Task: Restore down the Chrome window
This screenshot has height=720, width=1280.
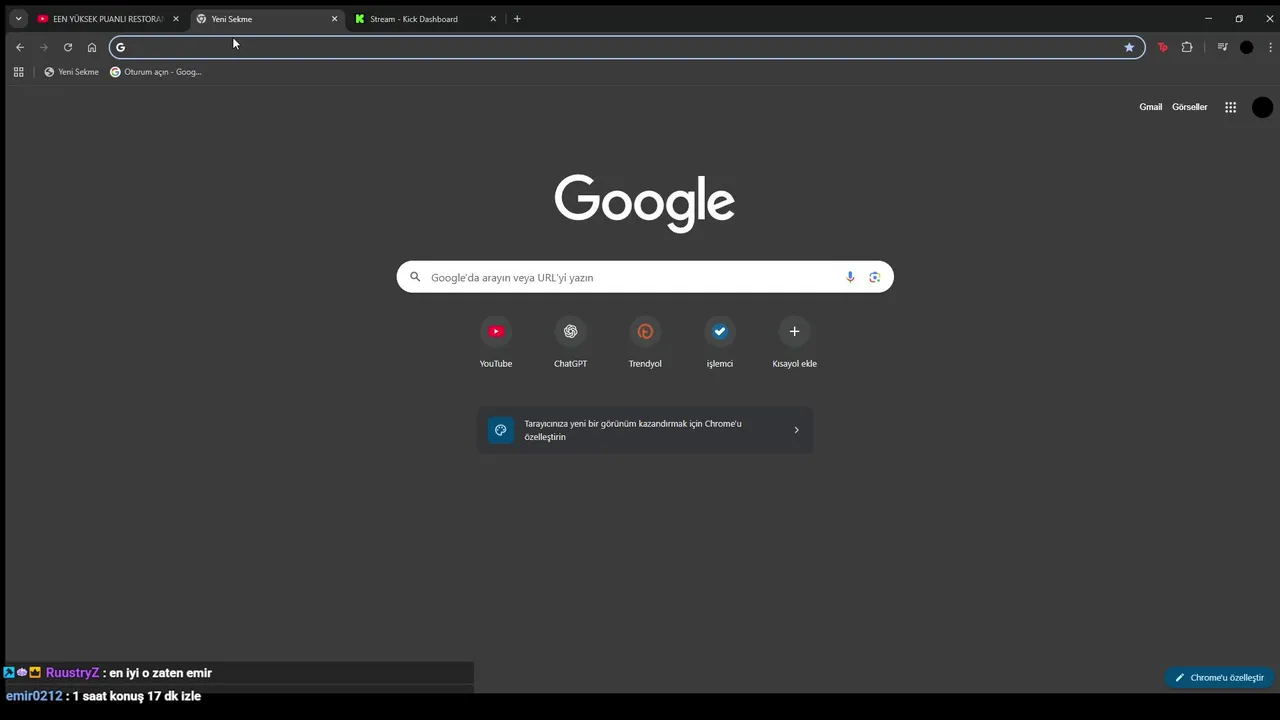Action: tap(1239, 19)
